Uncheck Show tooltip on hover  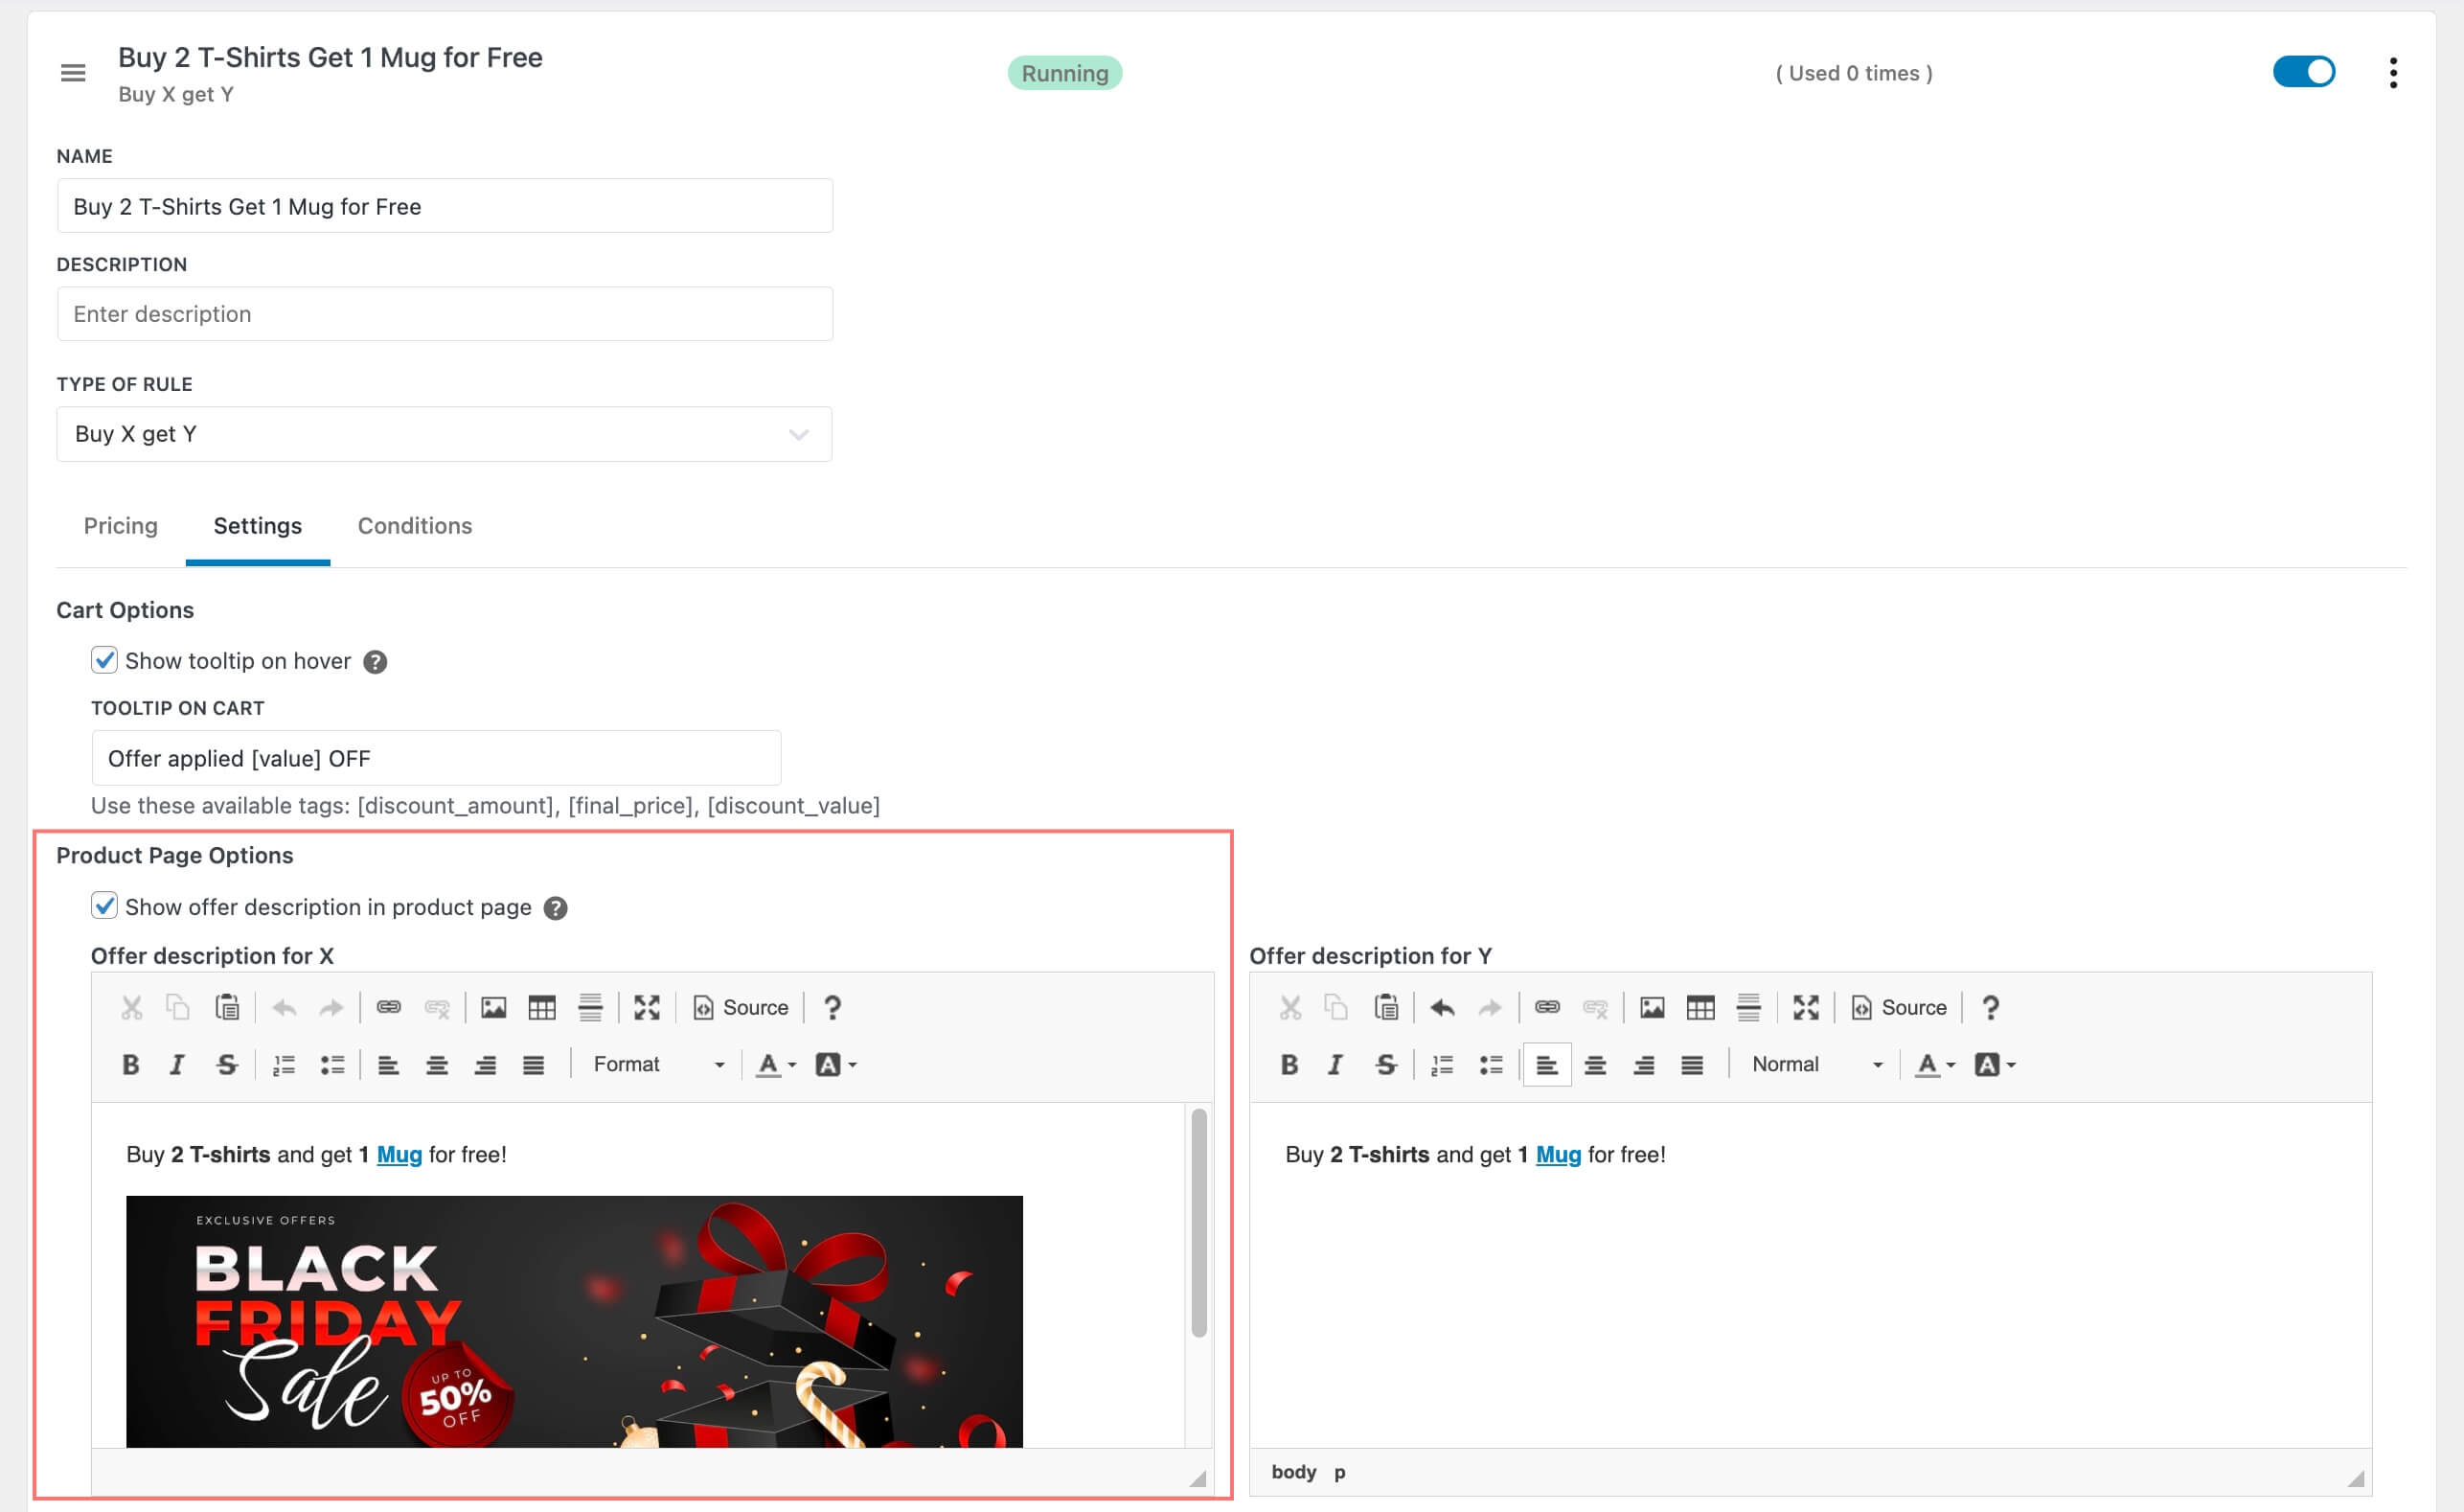[105, 660]
